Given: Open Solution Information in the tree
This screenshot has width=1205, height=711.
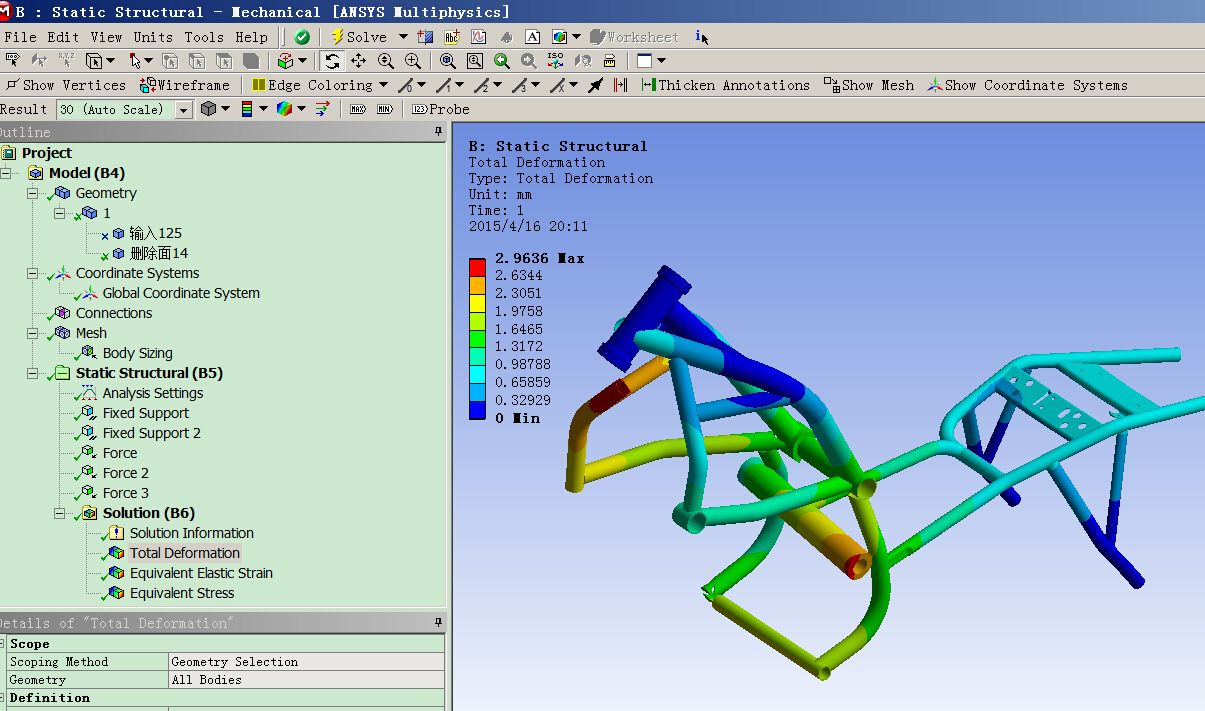Looking at the screenshot, I should click(x=191, y=533).
